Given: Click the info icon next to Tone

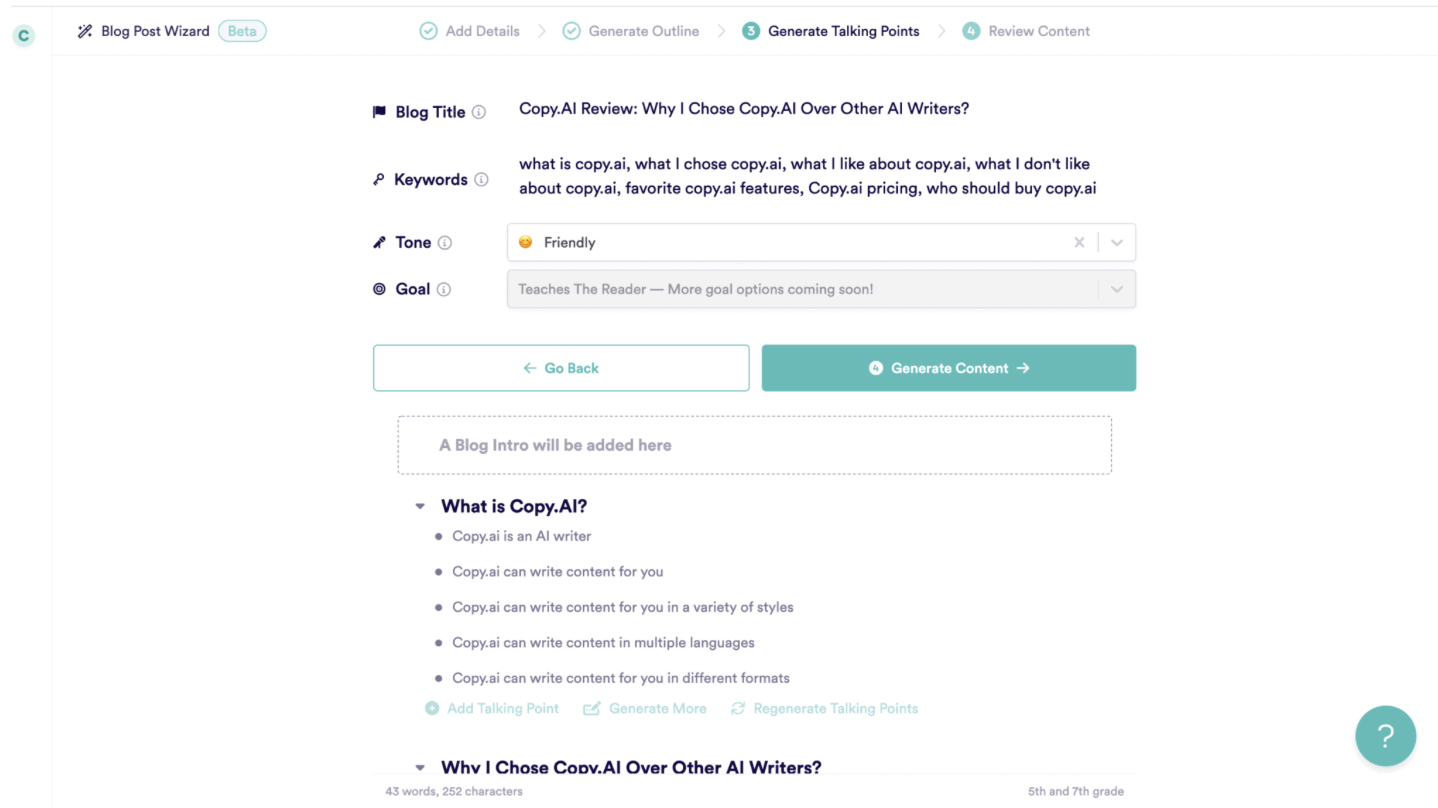Looking at the screenshot, I should click(x=445, y=243).
